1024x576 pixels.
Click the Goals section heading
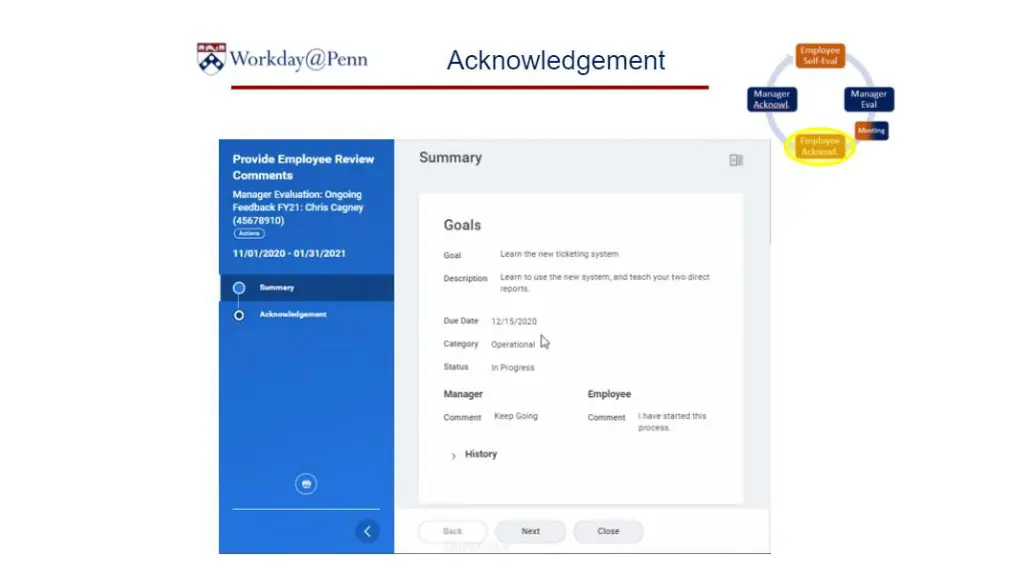click(462, 225)
